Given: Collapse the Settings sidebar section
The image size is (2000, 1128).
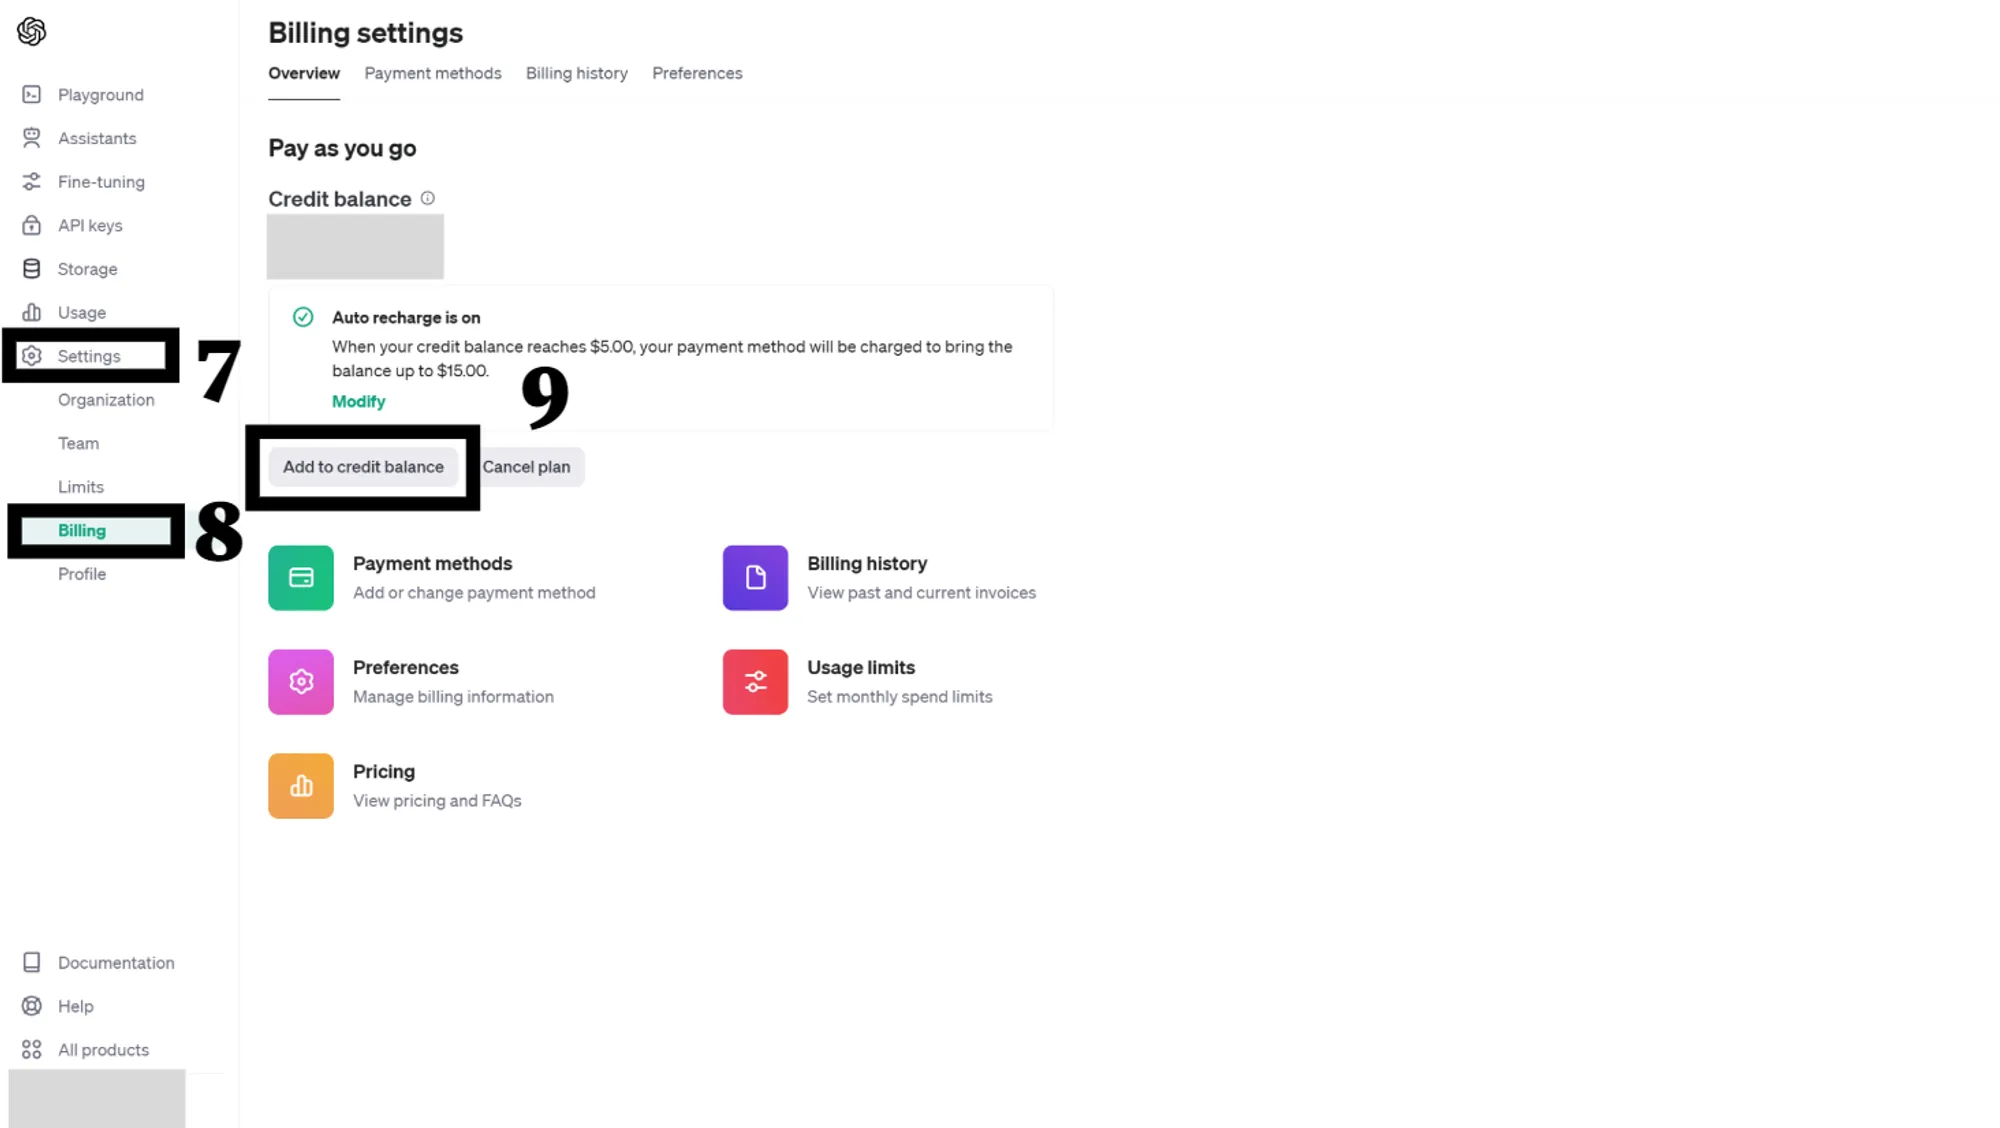Looking at the screenshot, I should click(88, 356).
